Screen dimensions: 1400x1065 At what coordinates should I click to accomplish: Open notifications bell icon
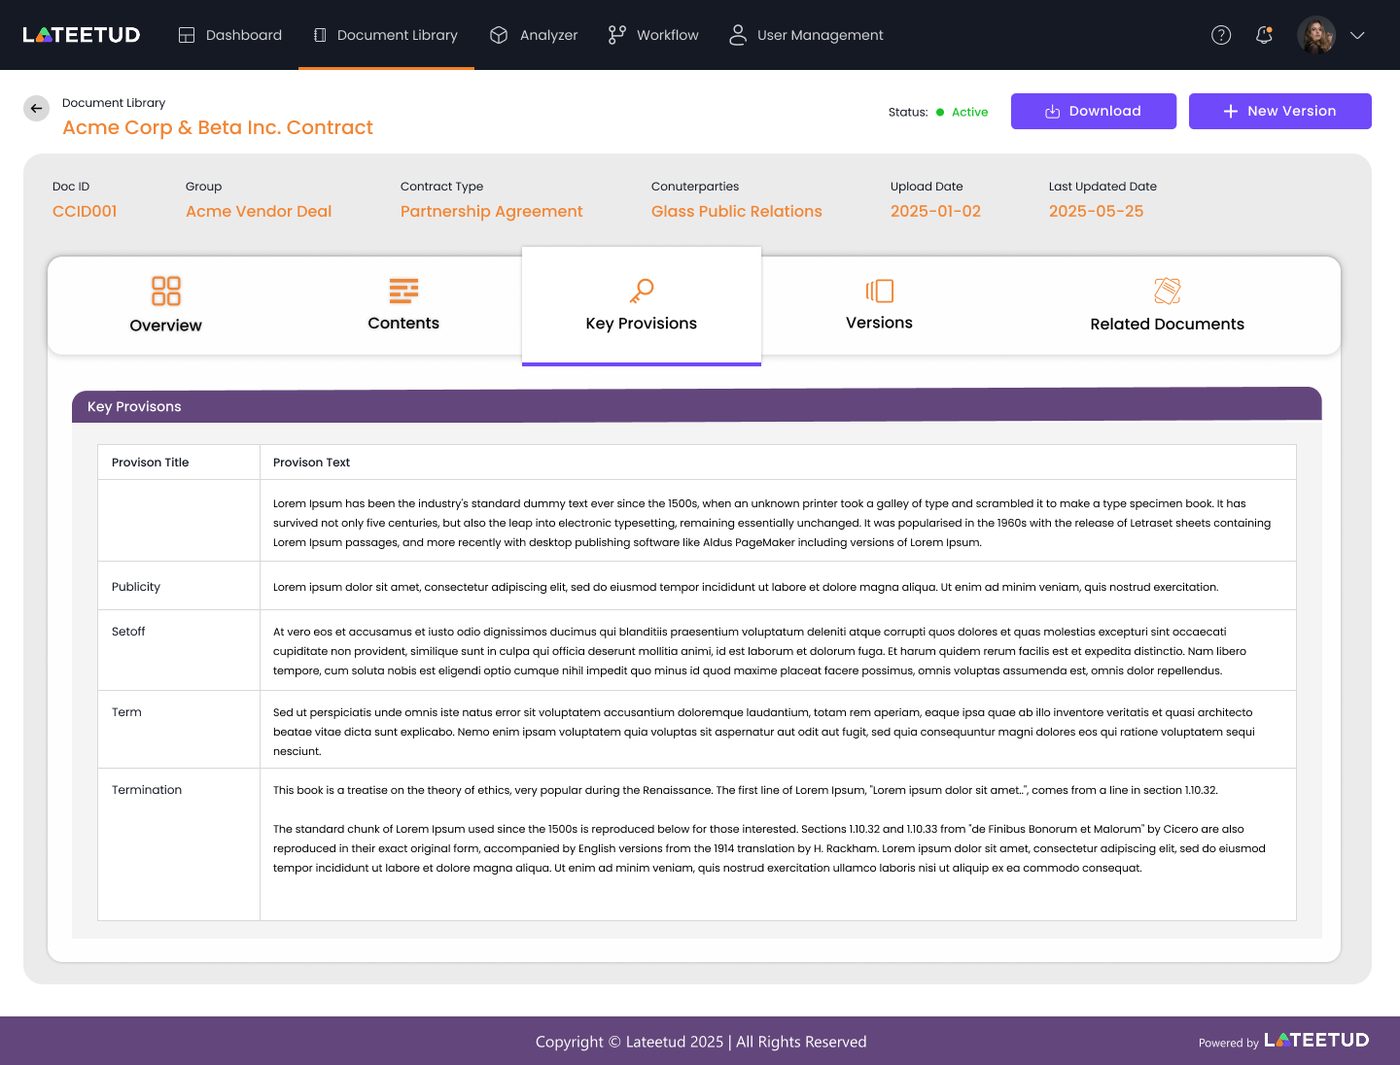pos(1264,35)
